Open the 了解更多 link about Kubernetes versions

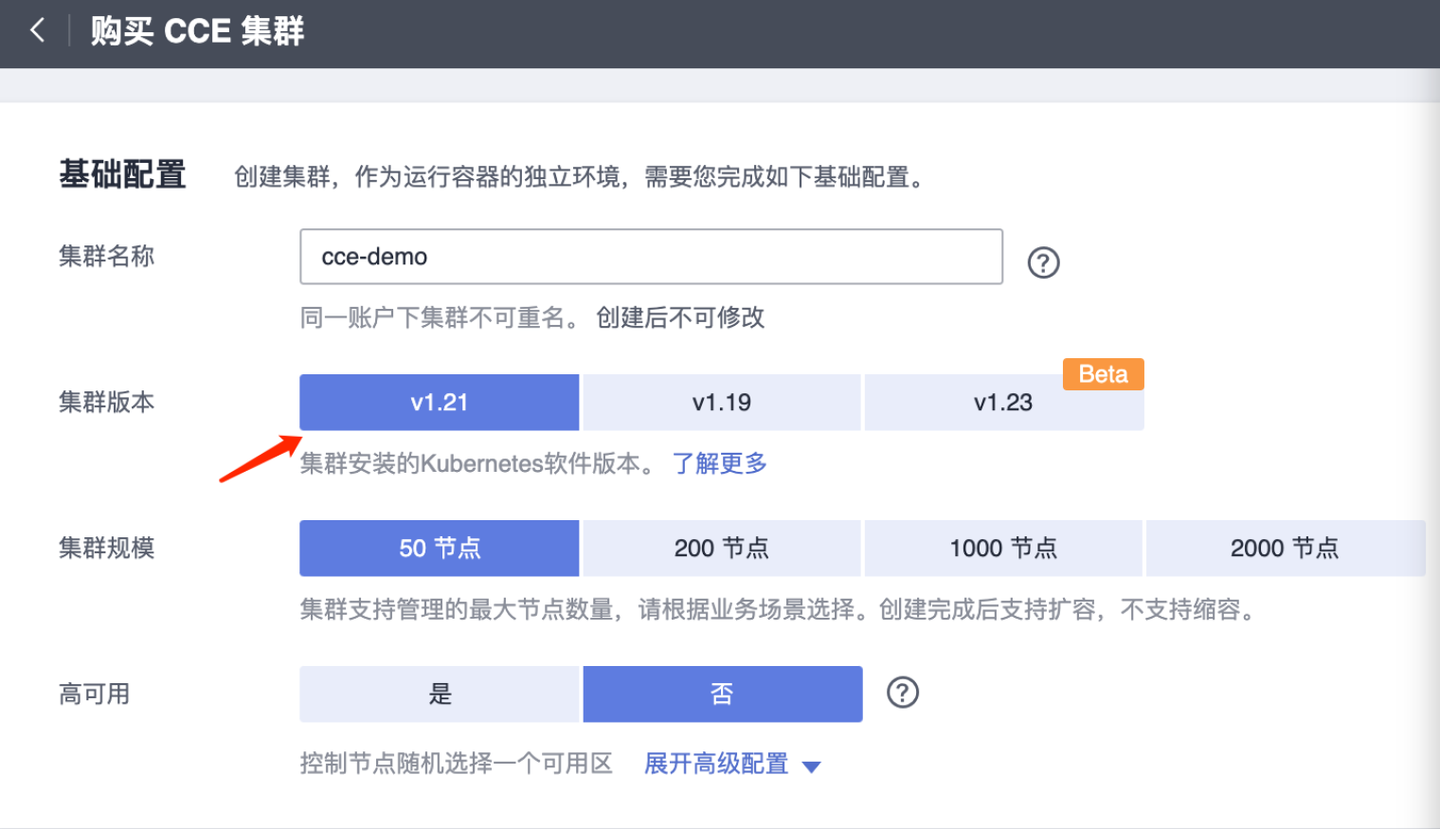(719, 463)
